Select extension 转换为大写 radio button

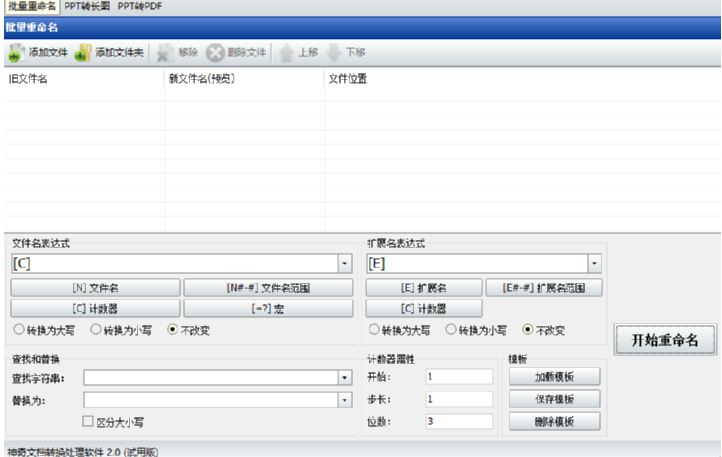pyautogui.click(x=374, y=329)
